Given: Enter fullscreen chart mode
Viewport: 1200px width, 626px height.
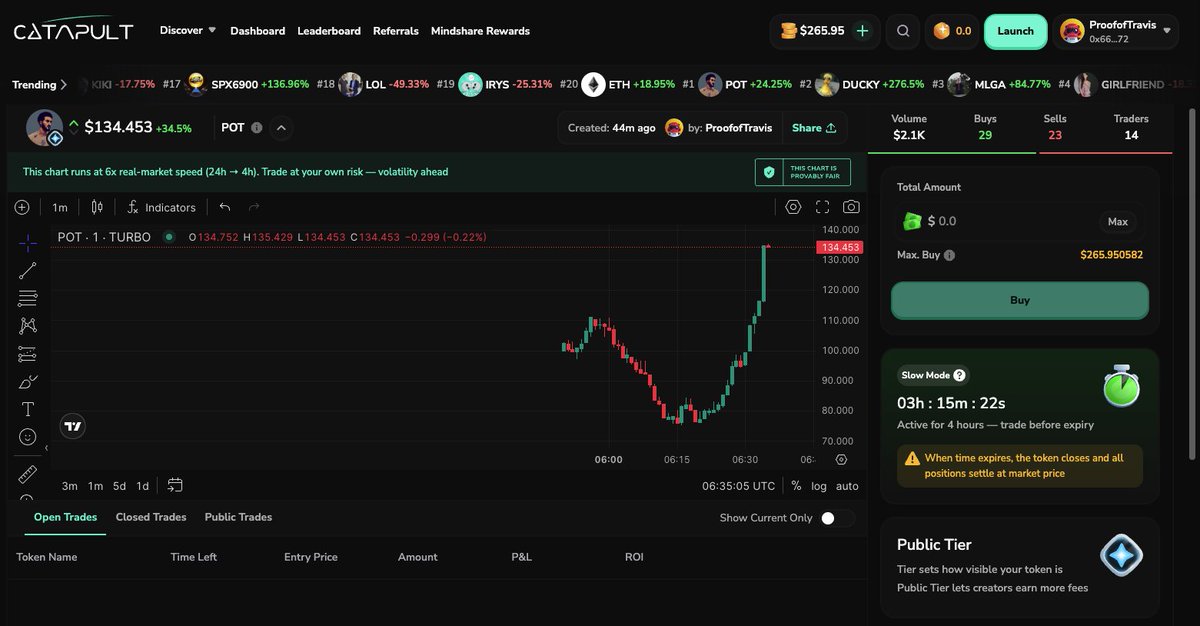Looking at the screenshot, I should [823, 207].
